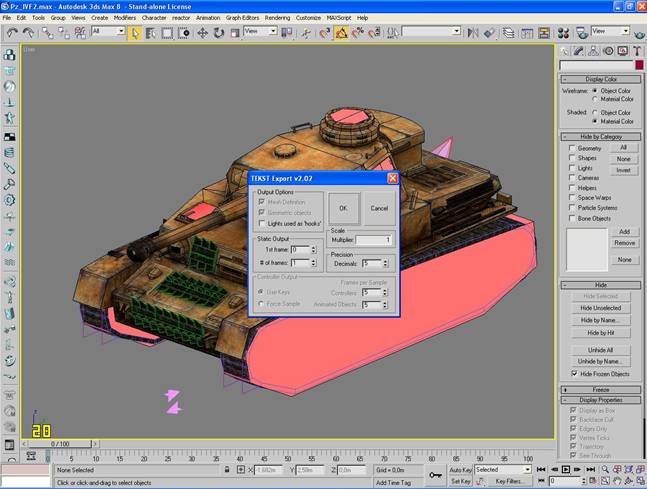Activate the Select Object arrow tool
Viewport: 647px width, 489px height.
pos(135,33)
